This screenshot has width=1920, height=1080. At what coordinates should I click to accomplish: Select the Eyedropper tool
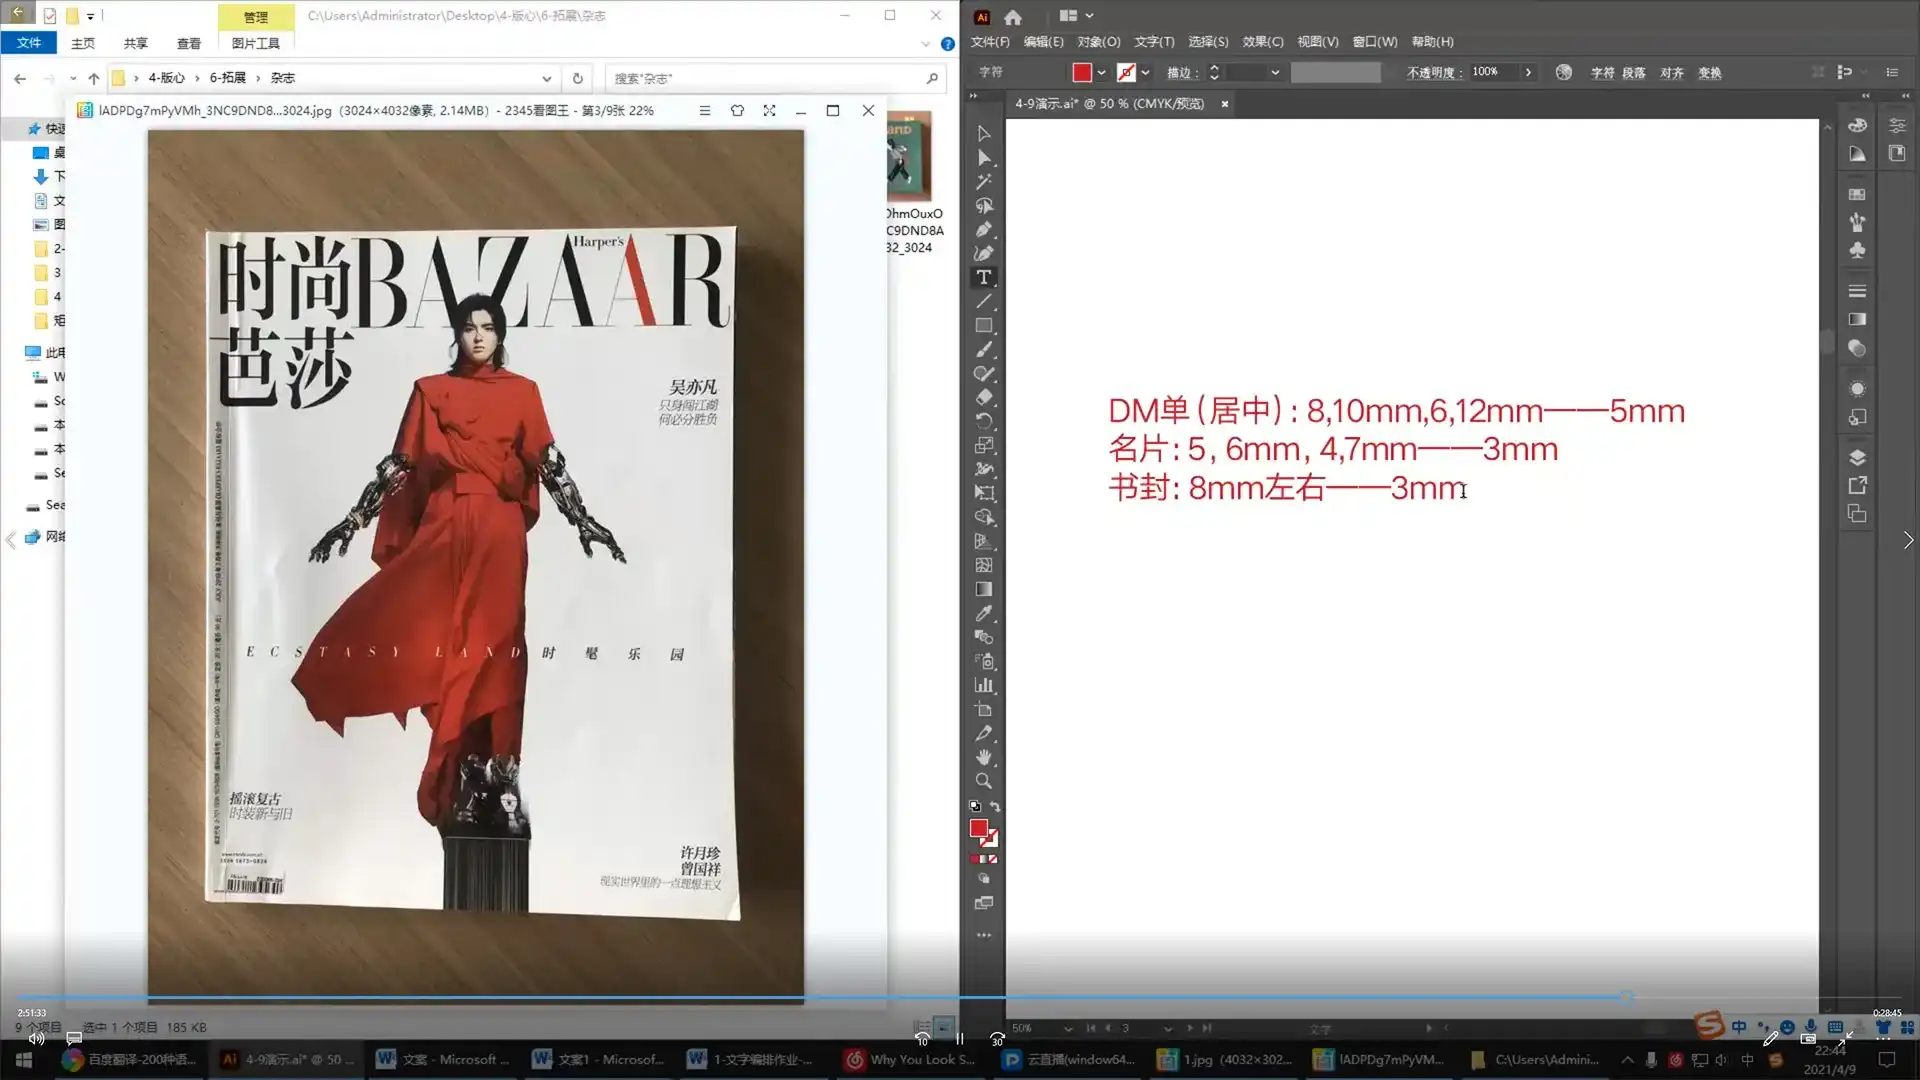[x=984, y=613]
